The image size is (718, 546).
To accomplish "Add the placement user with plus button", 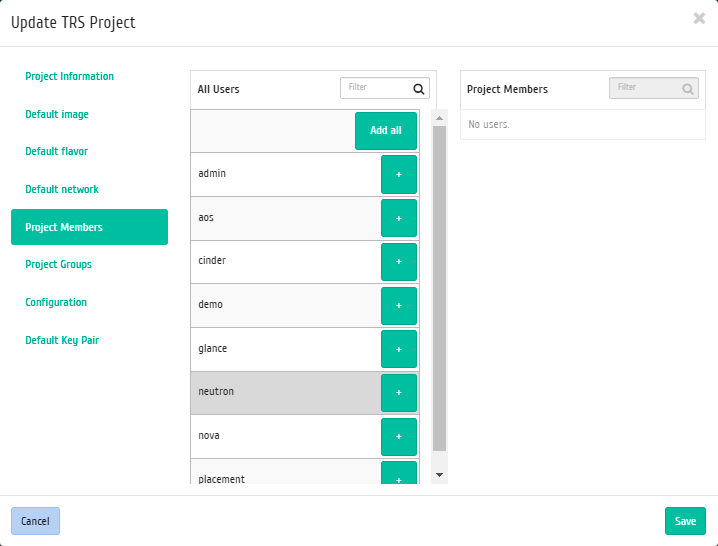I will [399, 473].
